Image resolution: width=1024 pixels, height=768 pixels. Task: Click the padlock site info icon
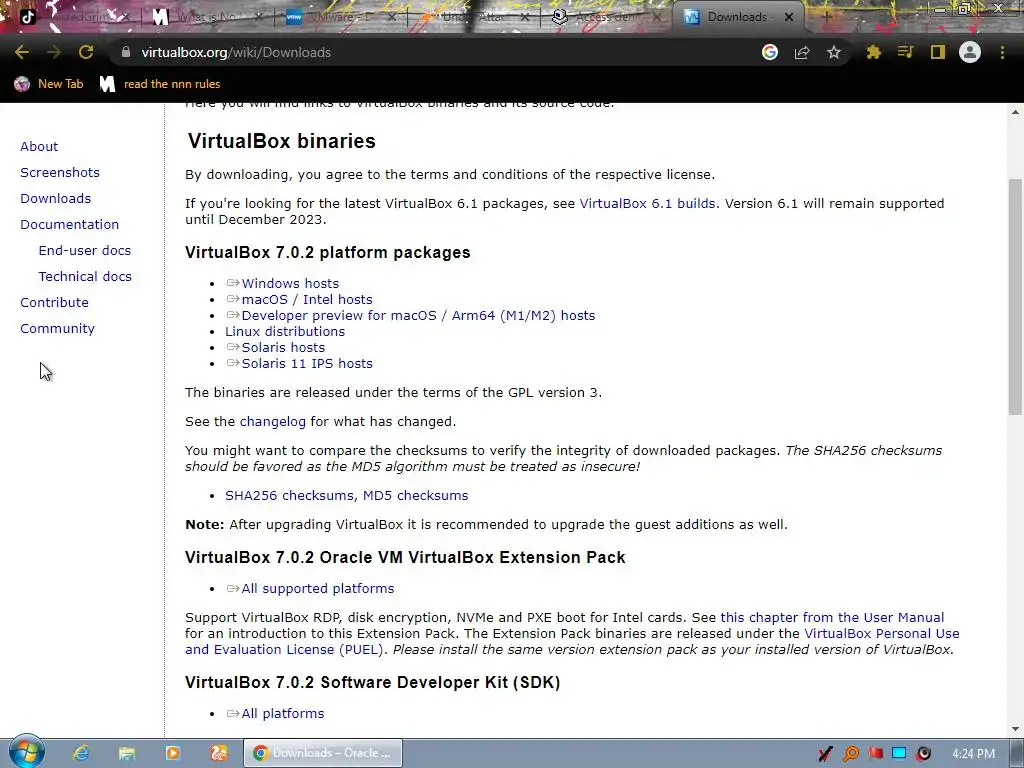point(126,52)
